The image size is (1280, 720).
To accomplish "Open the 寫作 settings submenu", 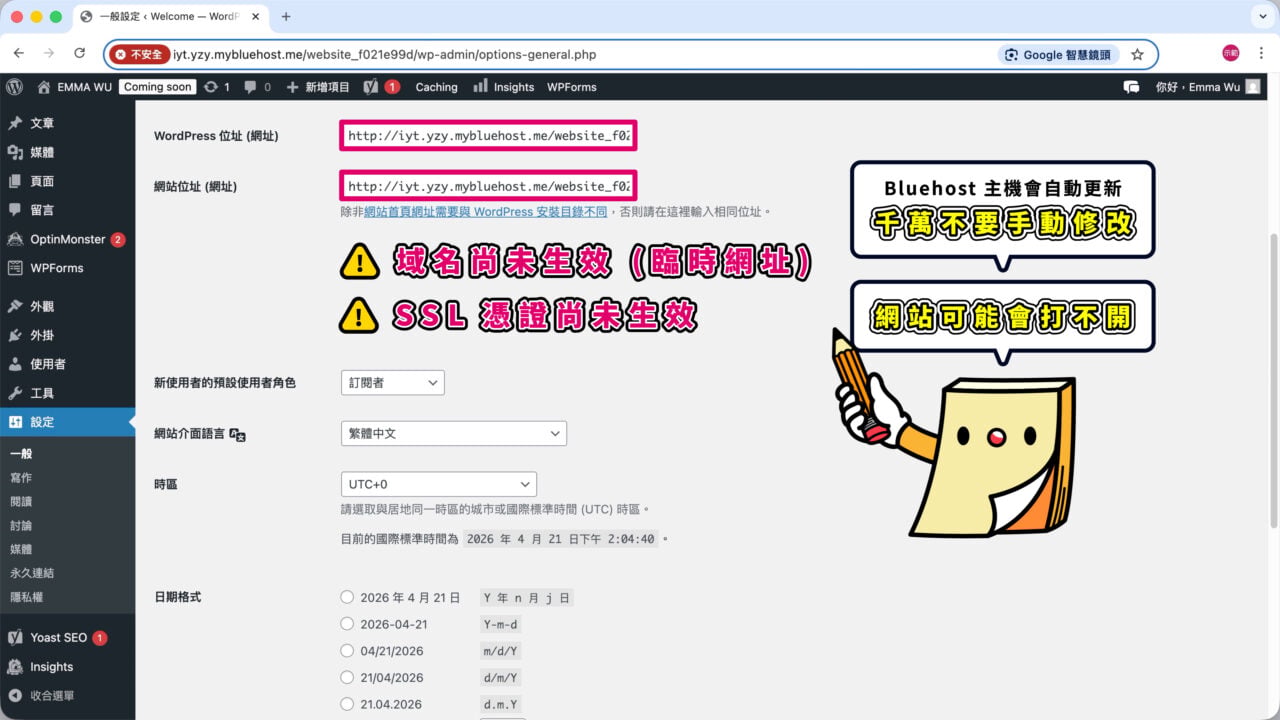I will [x=21, y=477].
